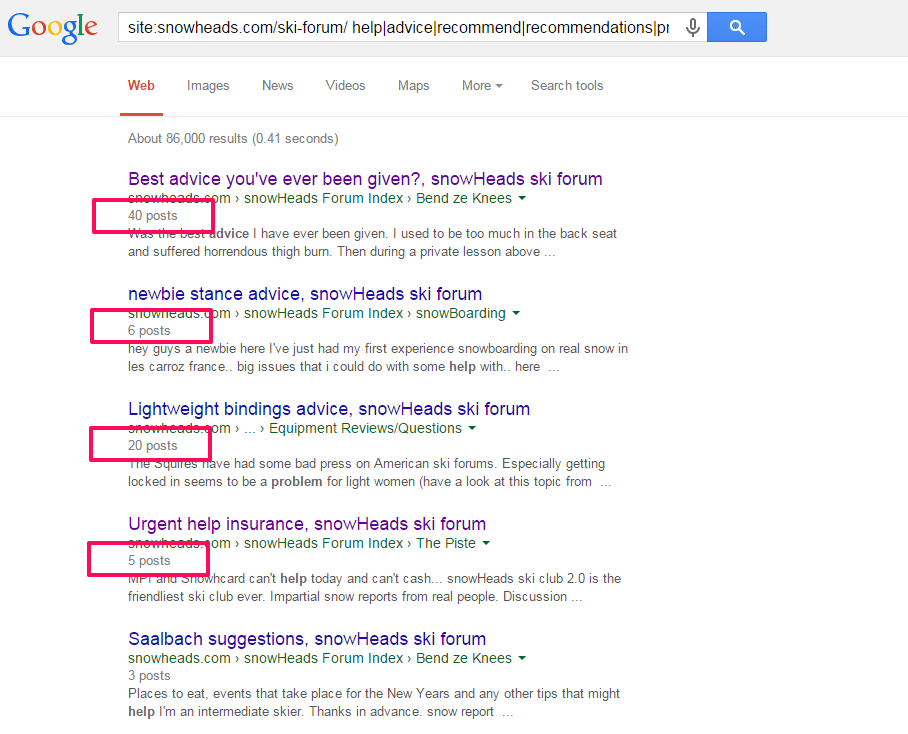Viewport: 908px width, 734px height.
Task: Click 'snowBoarding' in the newbie stance breadcrumb
Action: 460,313
